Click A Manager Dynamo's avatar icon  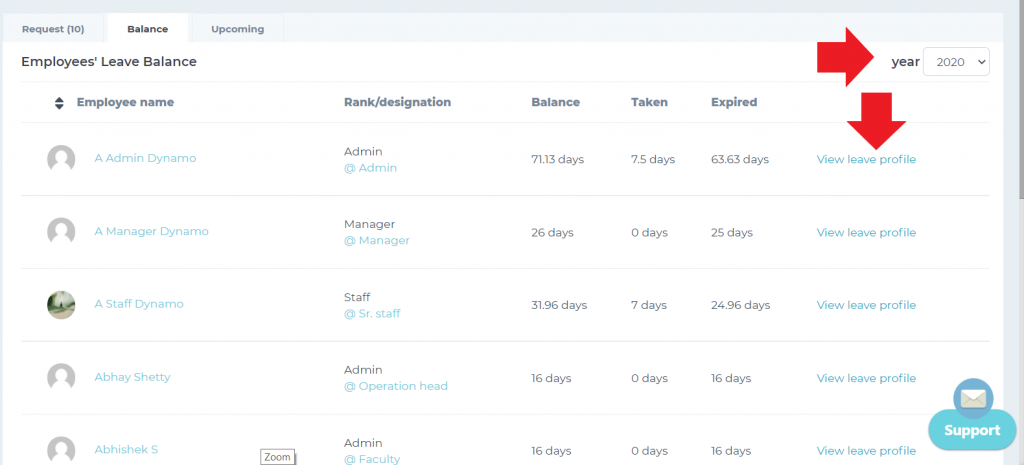click(61, 232)
